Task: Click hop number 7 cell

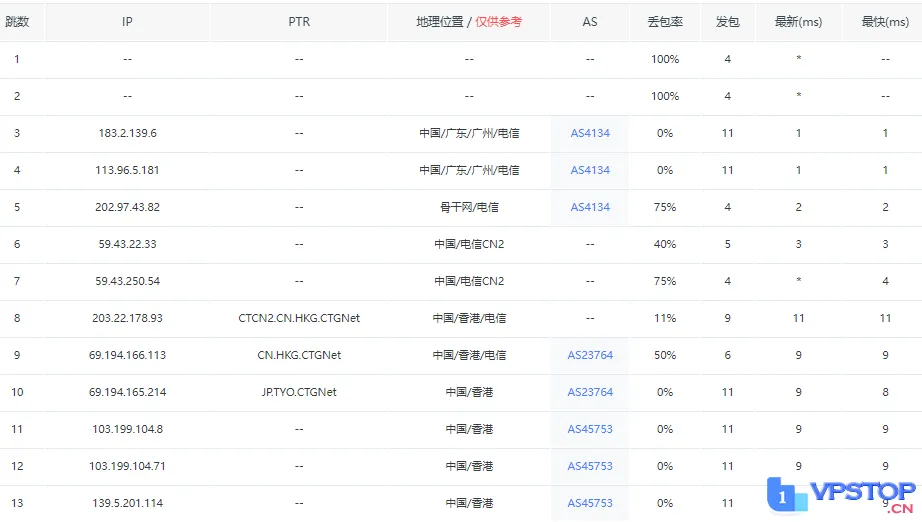Action: 17,281
